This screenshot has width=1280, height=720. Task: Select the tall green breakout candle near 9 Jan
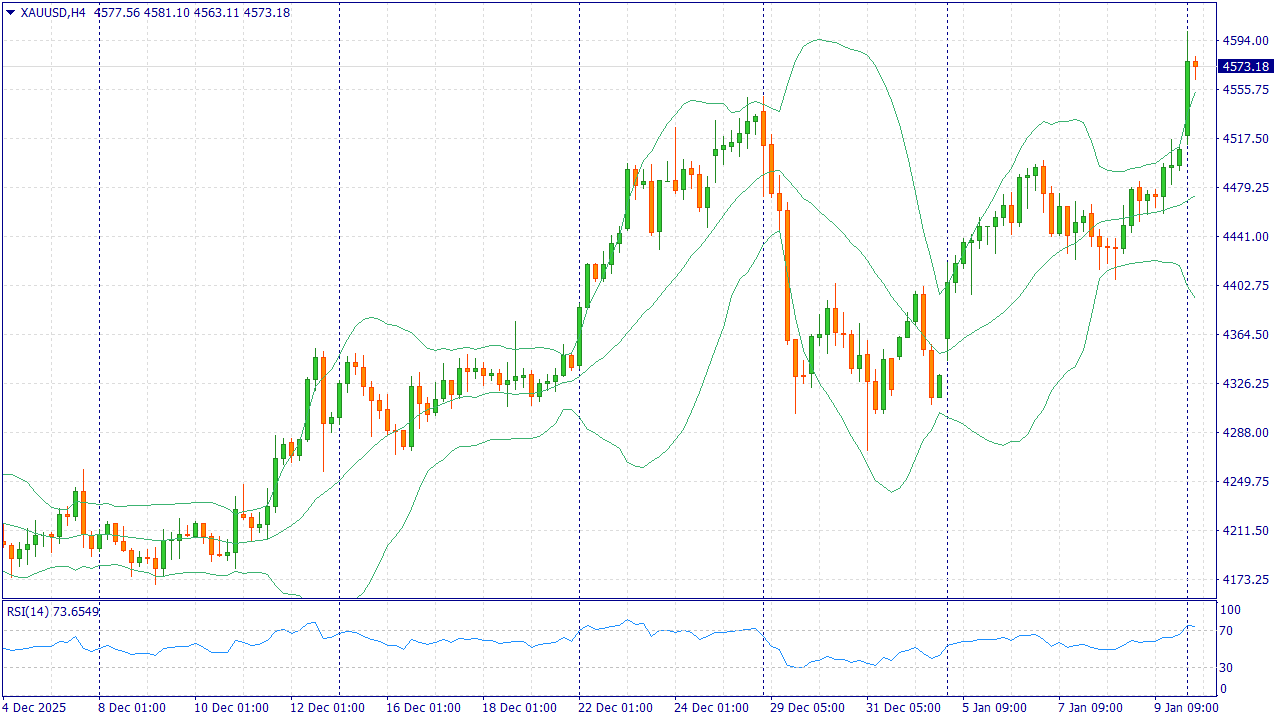(x=1187, y=98)
